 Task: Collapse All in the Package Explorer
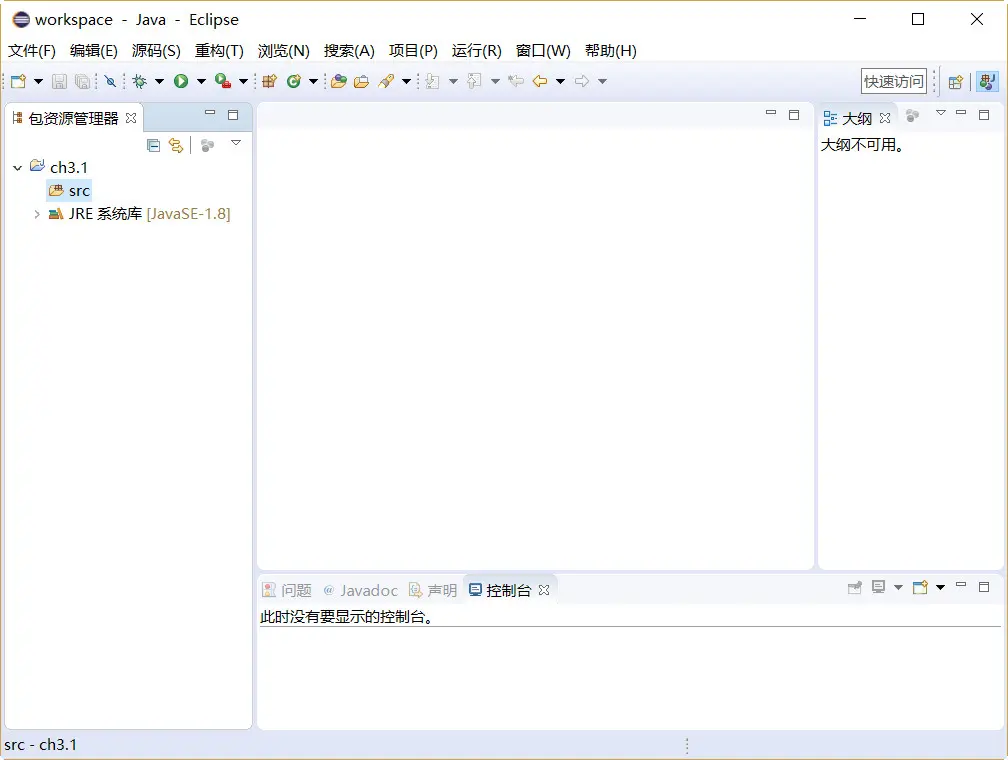153,145
